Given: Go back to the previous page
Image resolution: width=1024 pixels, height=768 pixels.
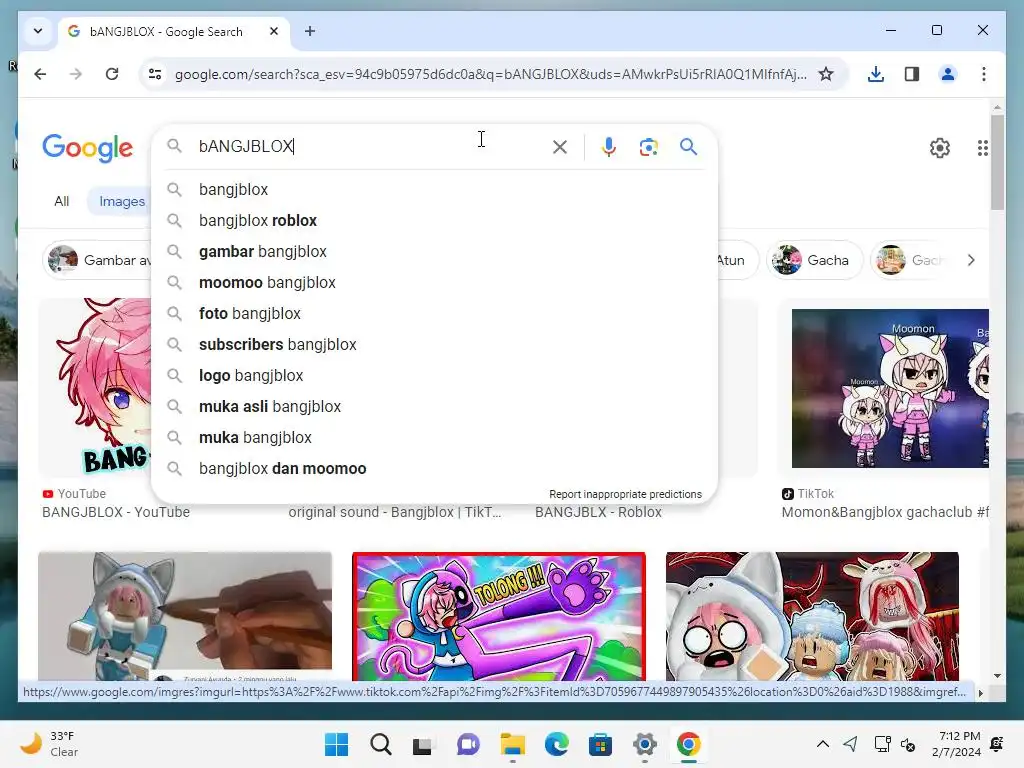Looking at the screenshot, I should coord(40,74).
